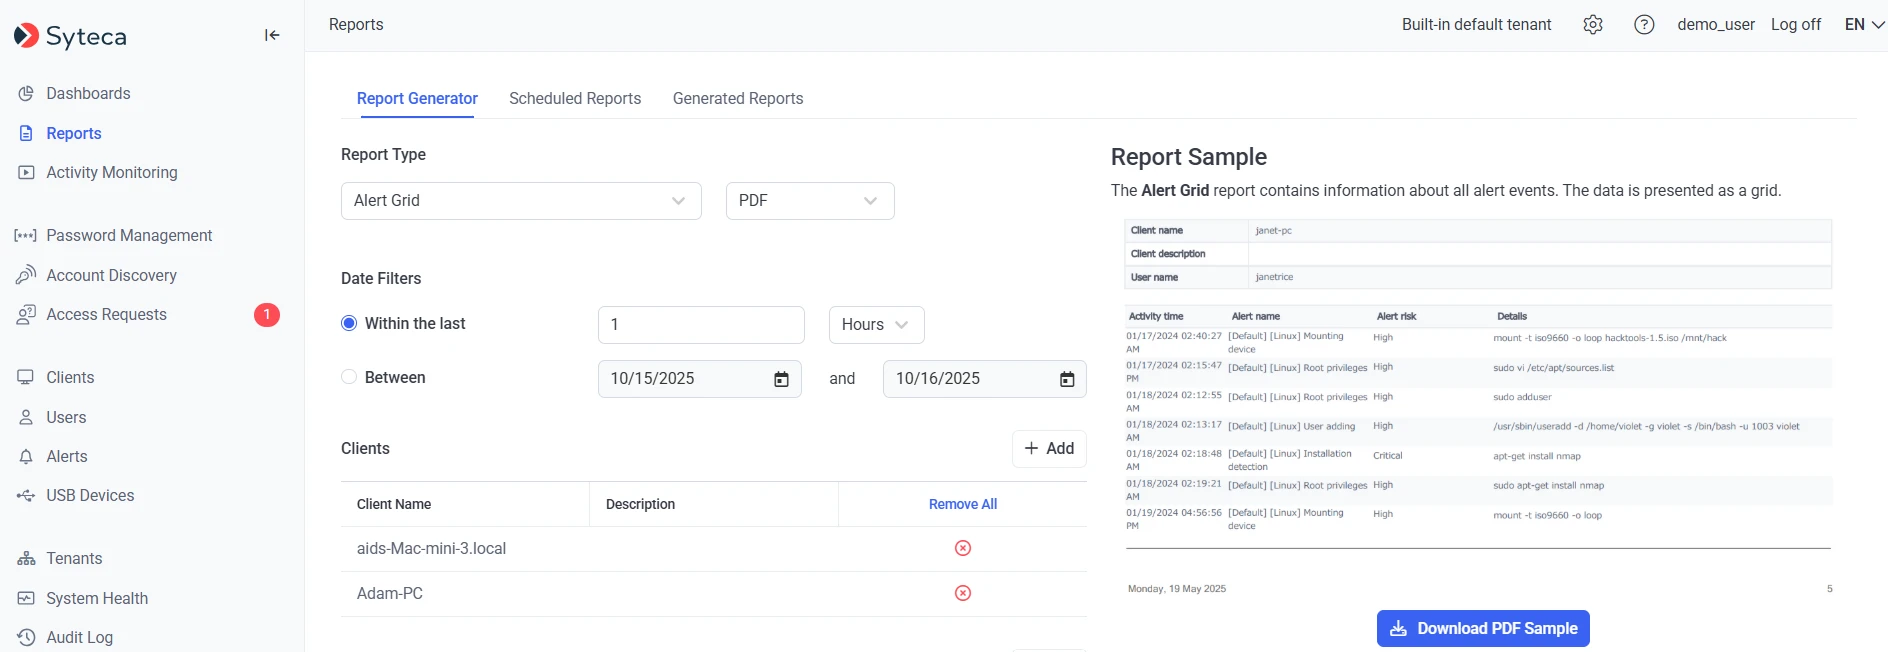Click the 'Within the last' number input field

coord(700,325)
